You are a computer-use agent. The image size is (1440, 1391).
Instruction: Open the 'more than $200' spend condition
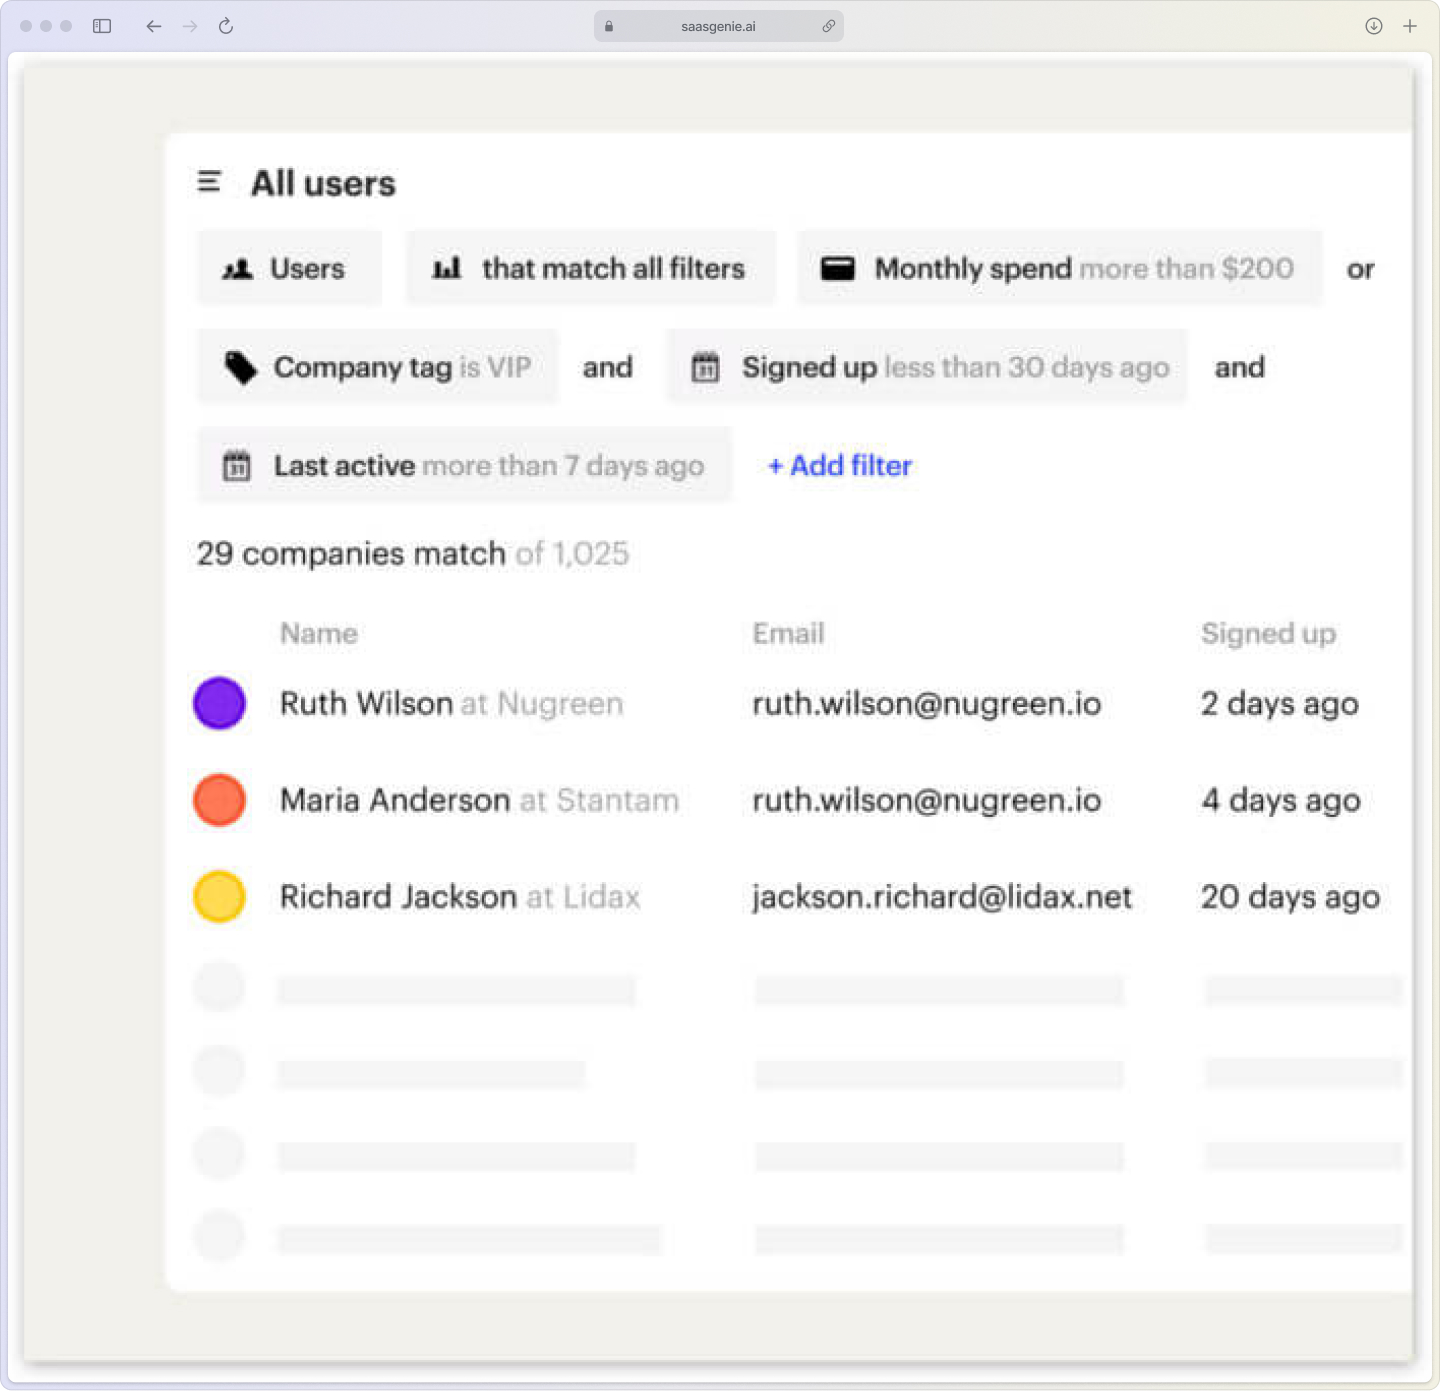[1188, 268]
